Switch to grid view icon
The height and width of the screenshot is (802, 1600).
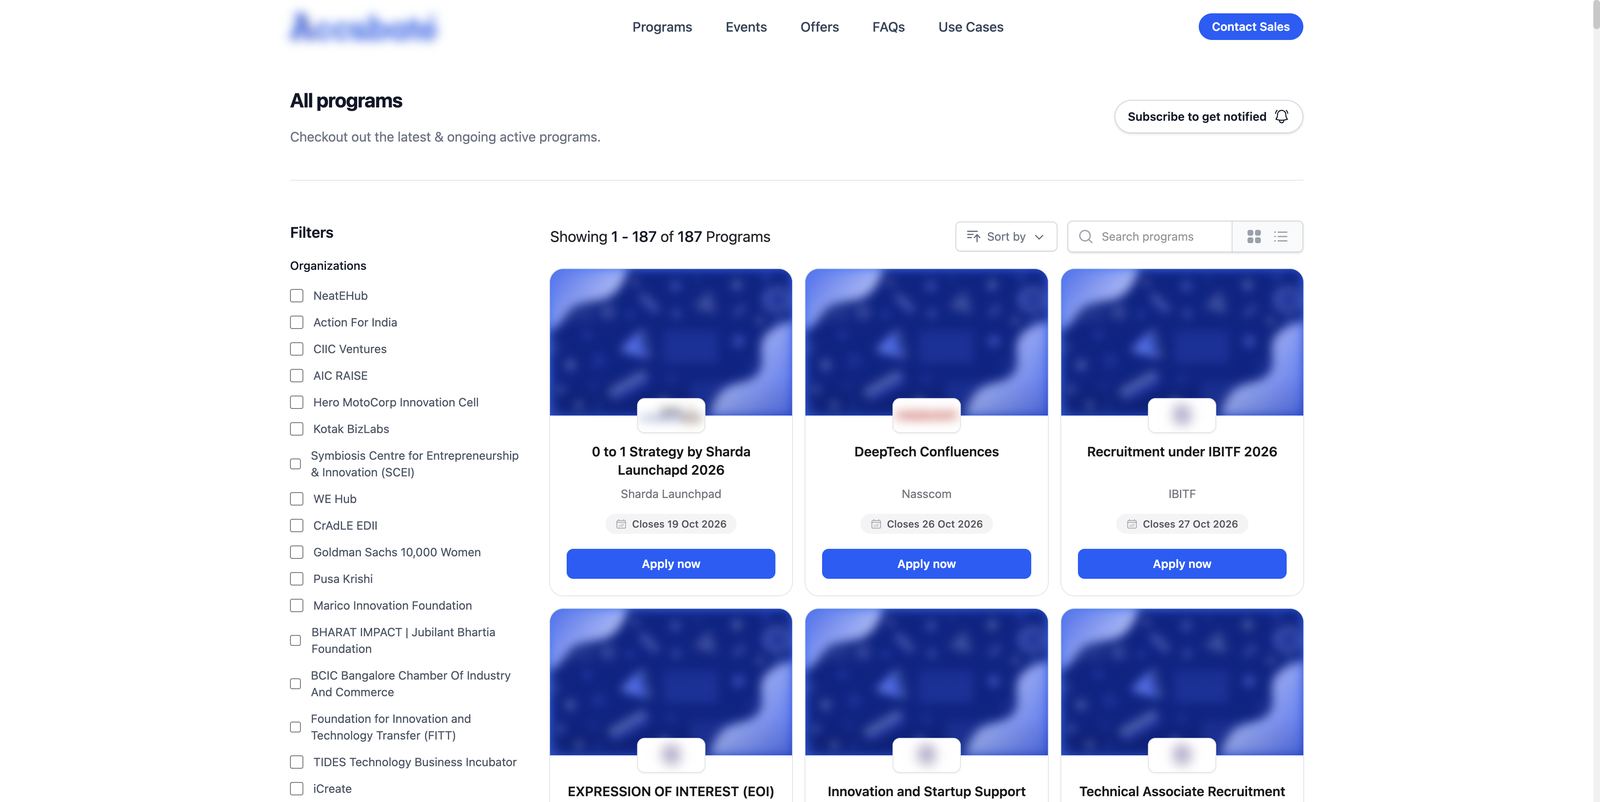pos(1254,237)
